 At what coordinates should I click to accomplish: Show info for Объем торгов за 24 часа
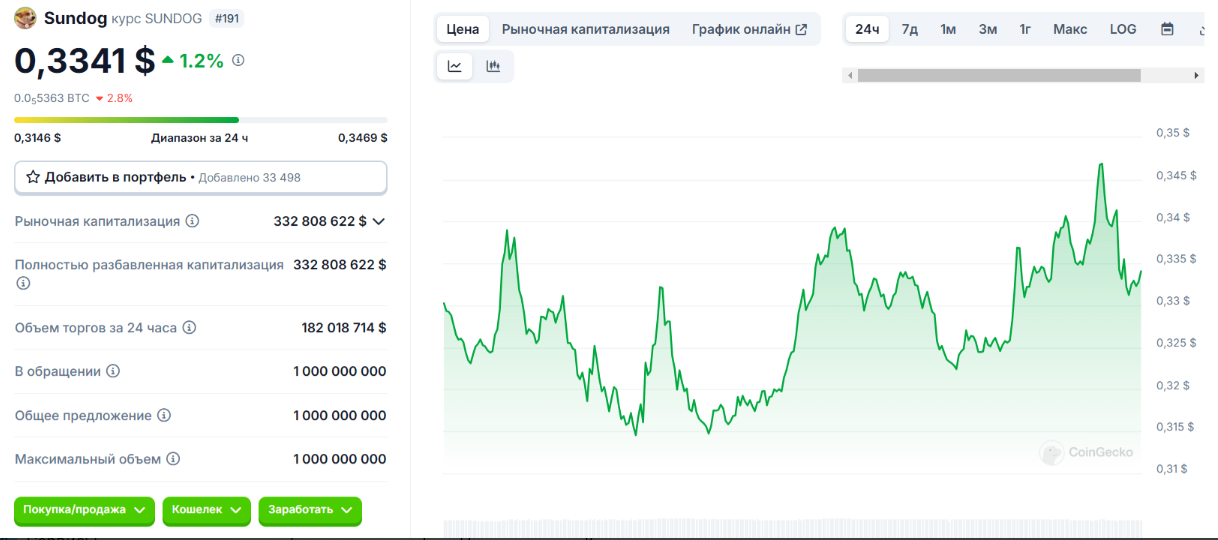(189, 327)
